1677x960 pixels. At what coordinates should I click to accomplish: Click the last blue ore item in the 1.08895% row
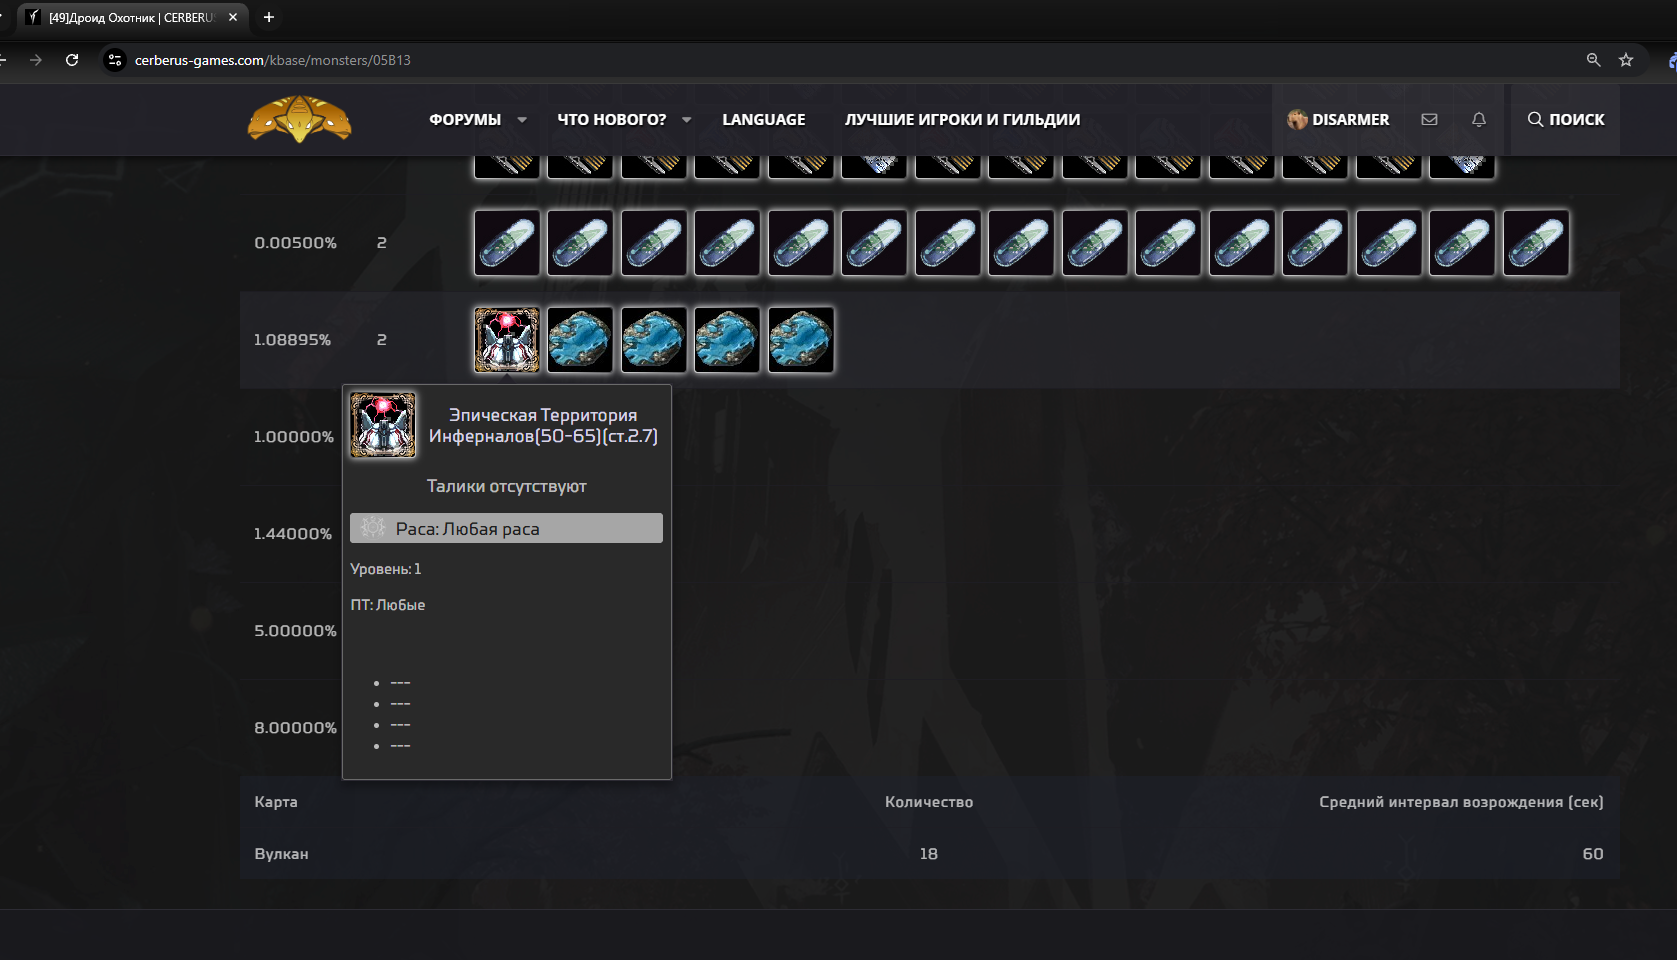801,340
